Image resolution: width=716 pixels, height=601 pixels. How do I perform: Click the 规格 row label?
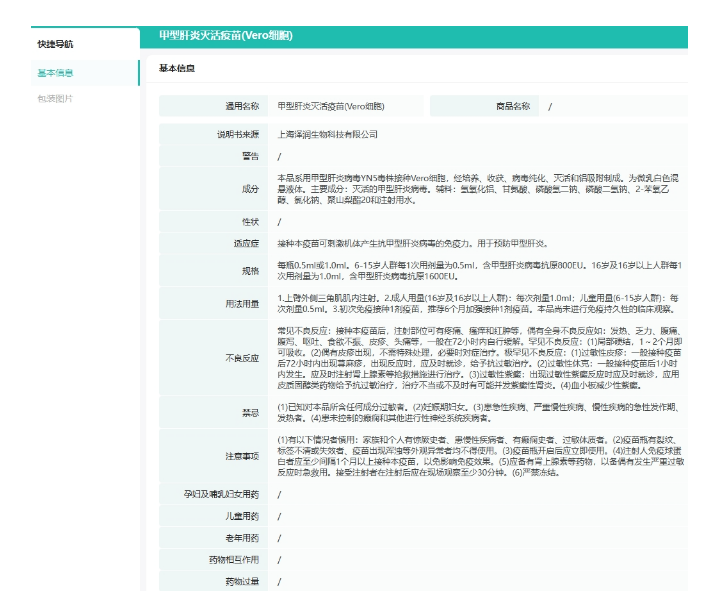tap(250, 270)
